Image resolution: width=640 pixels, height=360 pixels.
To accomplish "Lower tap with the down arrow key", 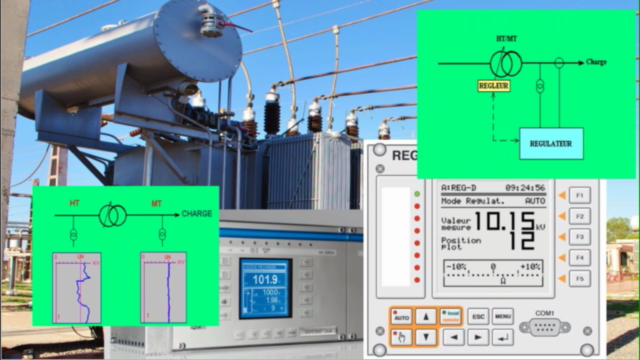I will [x=426, y=337].
